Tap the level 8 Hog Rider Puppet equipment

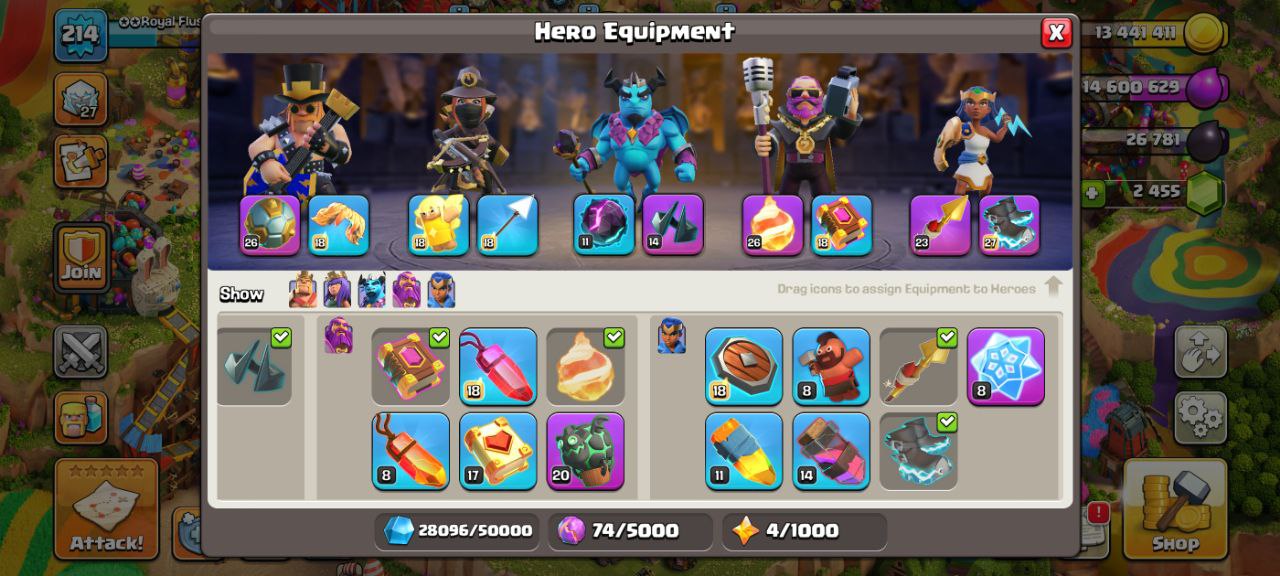pos(832,366)
